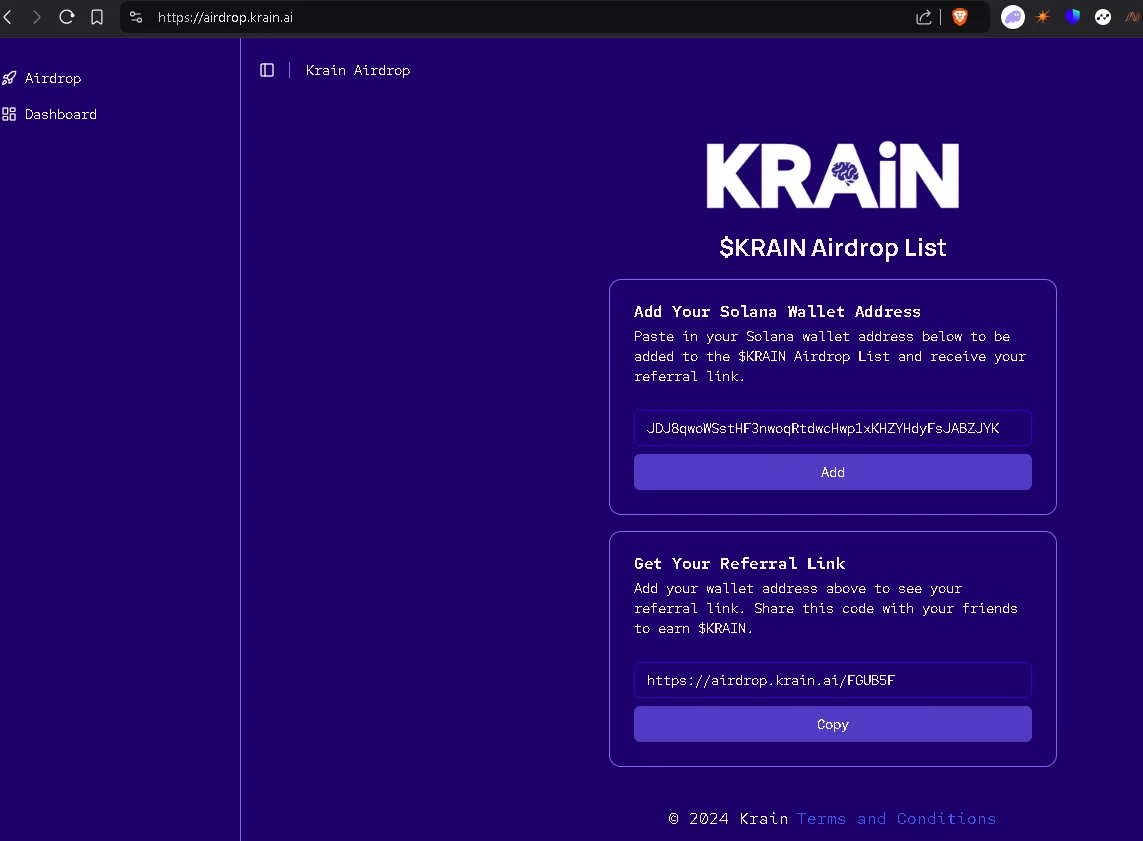Click the Airdrop rocket icon in sidebar
The height and width of the screenshot is (841, 1143).
(9, 78)
